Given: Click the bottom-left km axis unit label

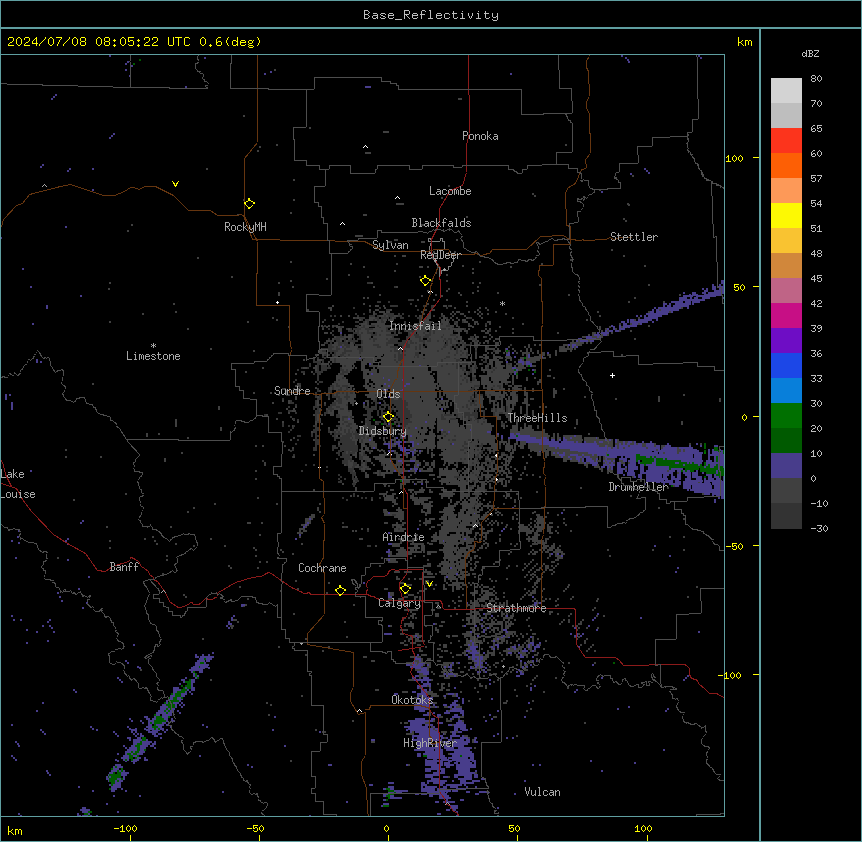Looking at the screenshot, I should [x=15, y=830].
